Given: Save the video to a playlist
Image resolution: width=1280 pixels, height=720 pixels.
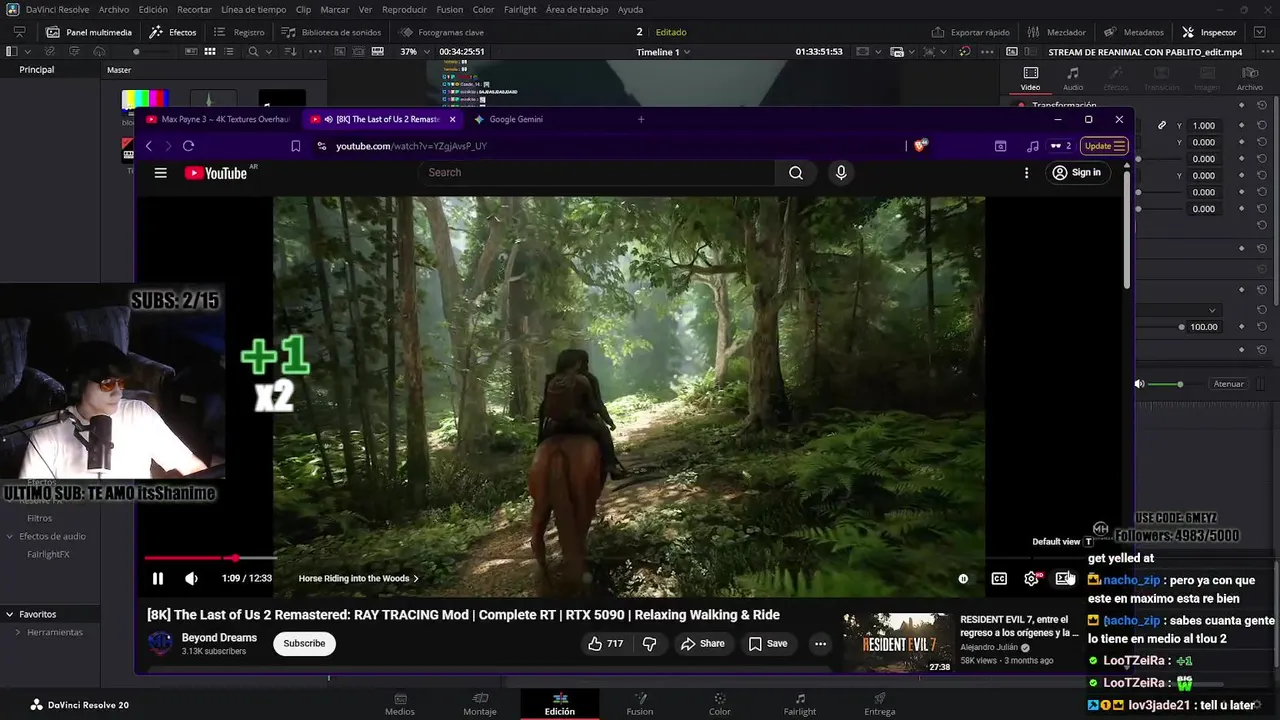Looking at the screenshot, I should 768,644.
